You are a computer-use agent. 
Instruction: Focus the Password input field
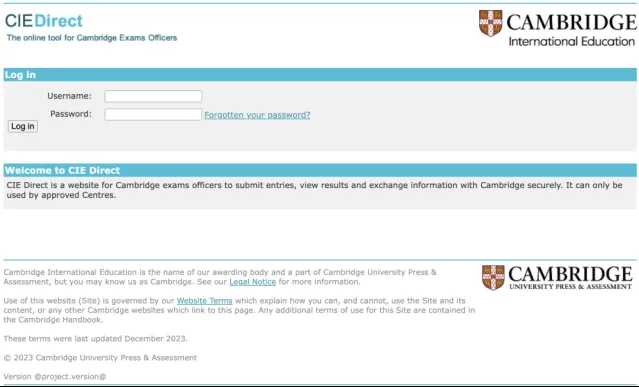153,114
